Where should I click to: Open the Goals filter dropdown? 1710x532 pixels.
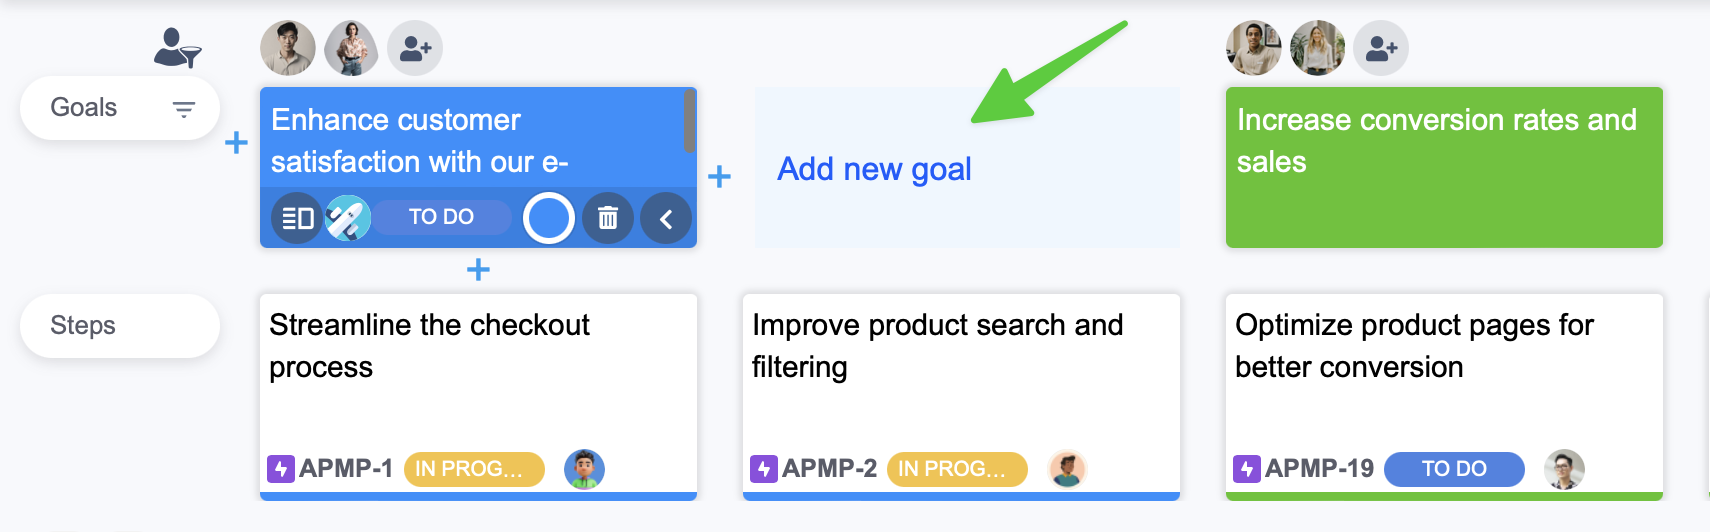click(x=183, y=109)
